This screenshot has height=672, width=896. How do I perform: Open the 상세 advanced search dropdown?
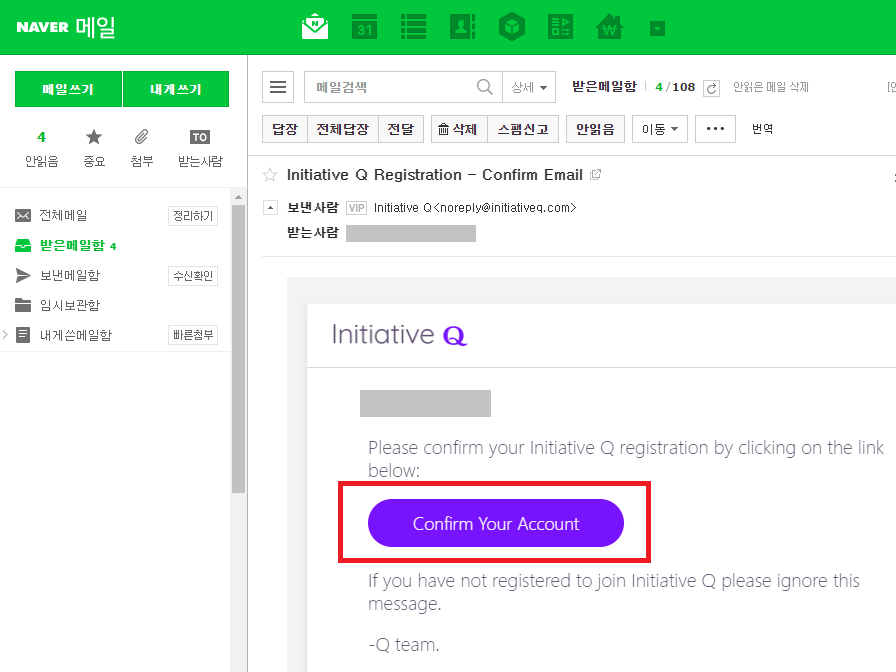529,87
